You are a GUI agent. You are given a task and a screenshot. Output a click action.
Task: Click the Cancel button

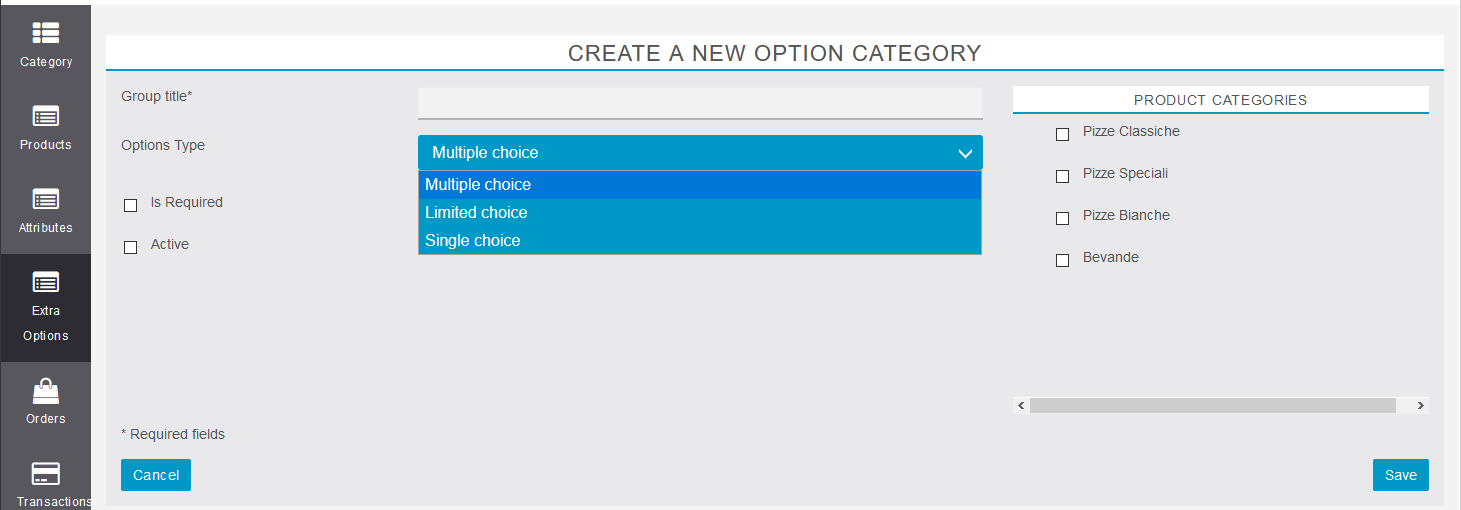click(x=156, y=475)
